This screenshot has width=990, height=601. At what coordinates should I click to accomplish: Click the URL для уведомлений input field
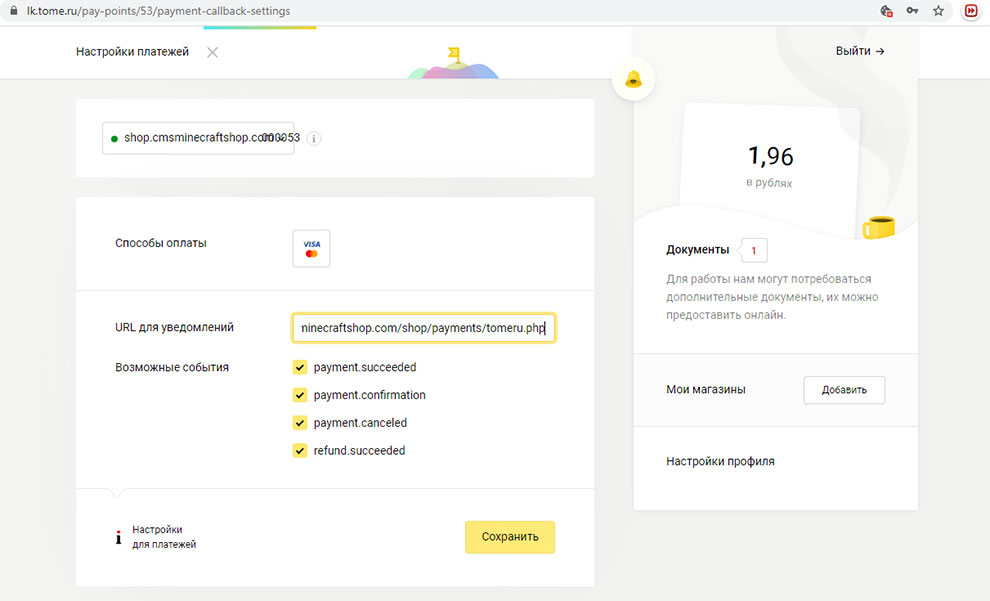pyautogui.click(x=423, y=328)
